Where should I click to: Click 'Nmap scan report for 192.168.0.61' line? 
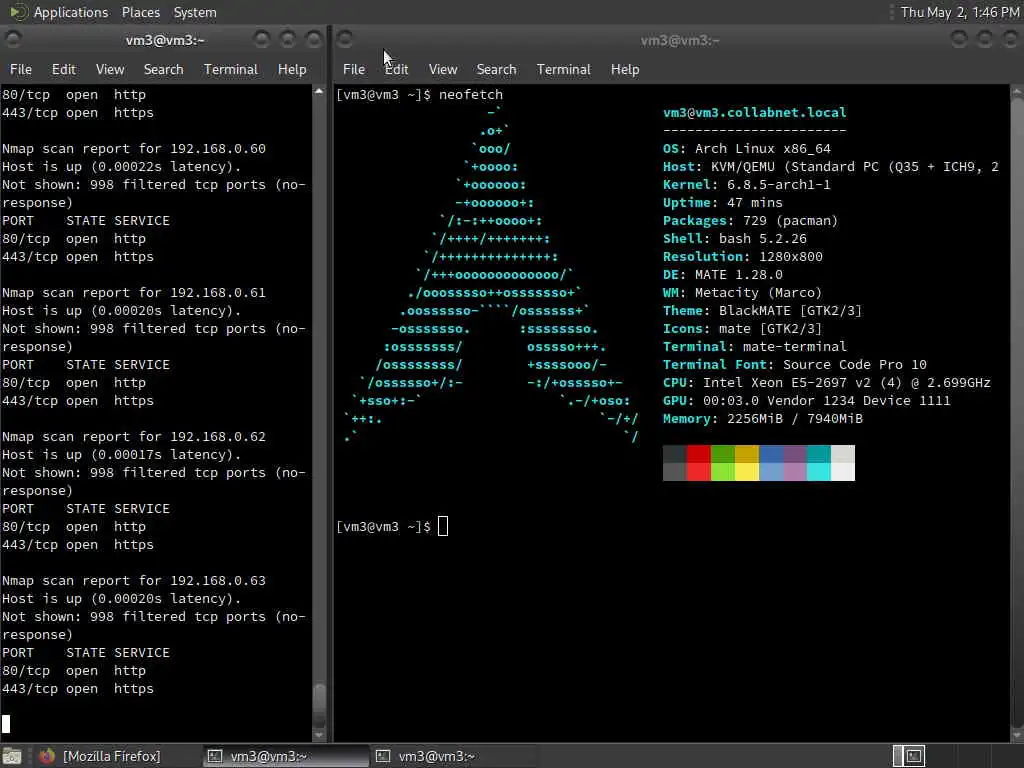(134, 293)
